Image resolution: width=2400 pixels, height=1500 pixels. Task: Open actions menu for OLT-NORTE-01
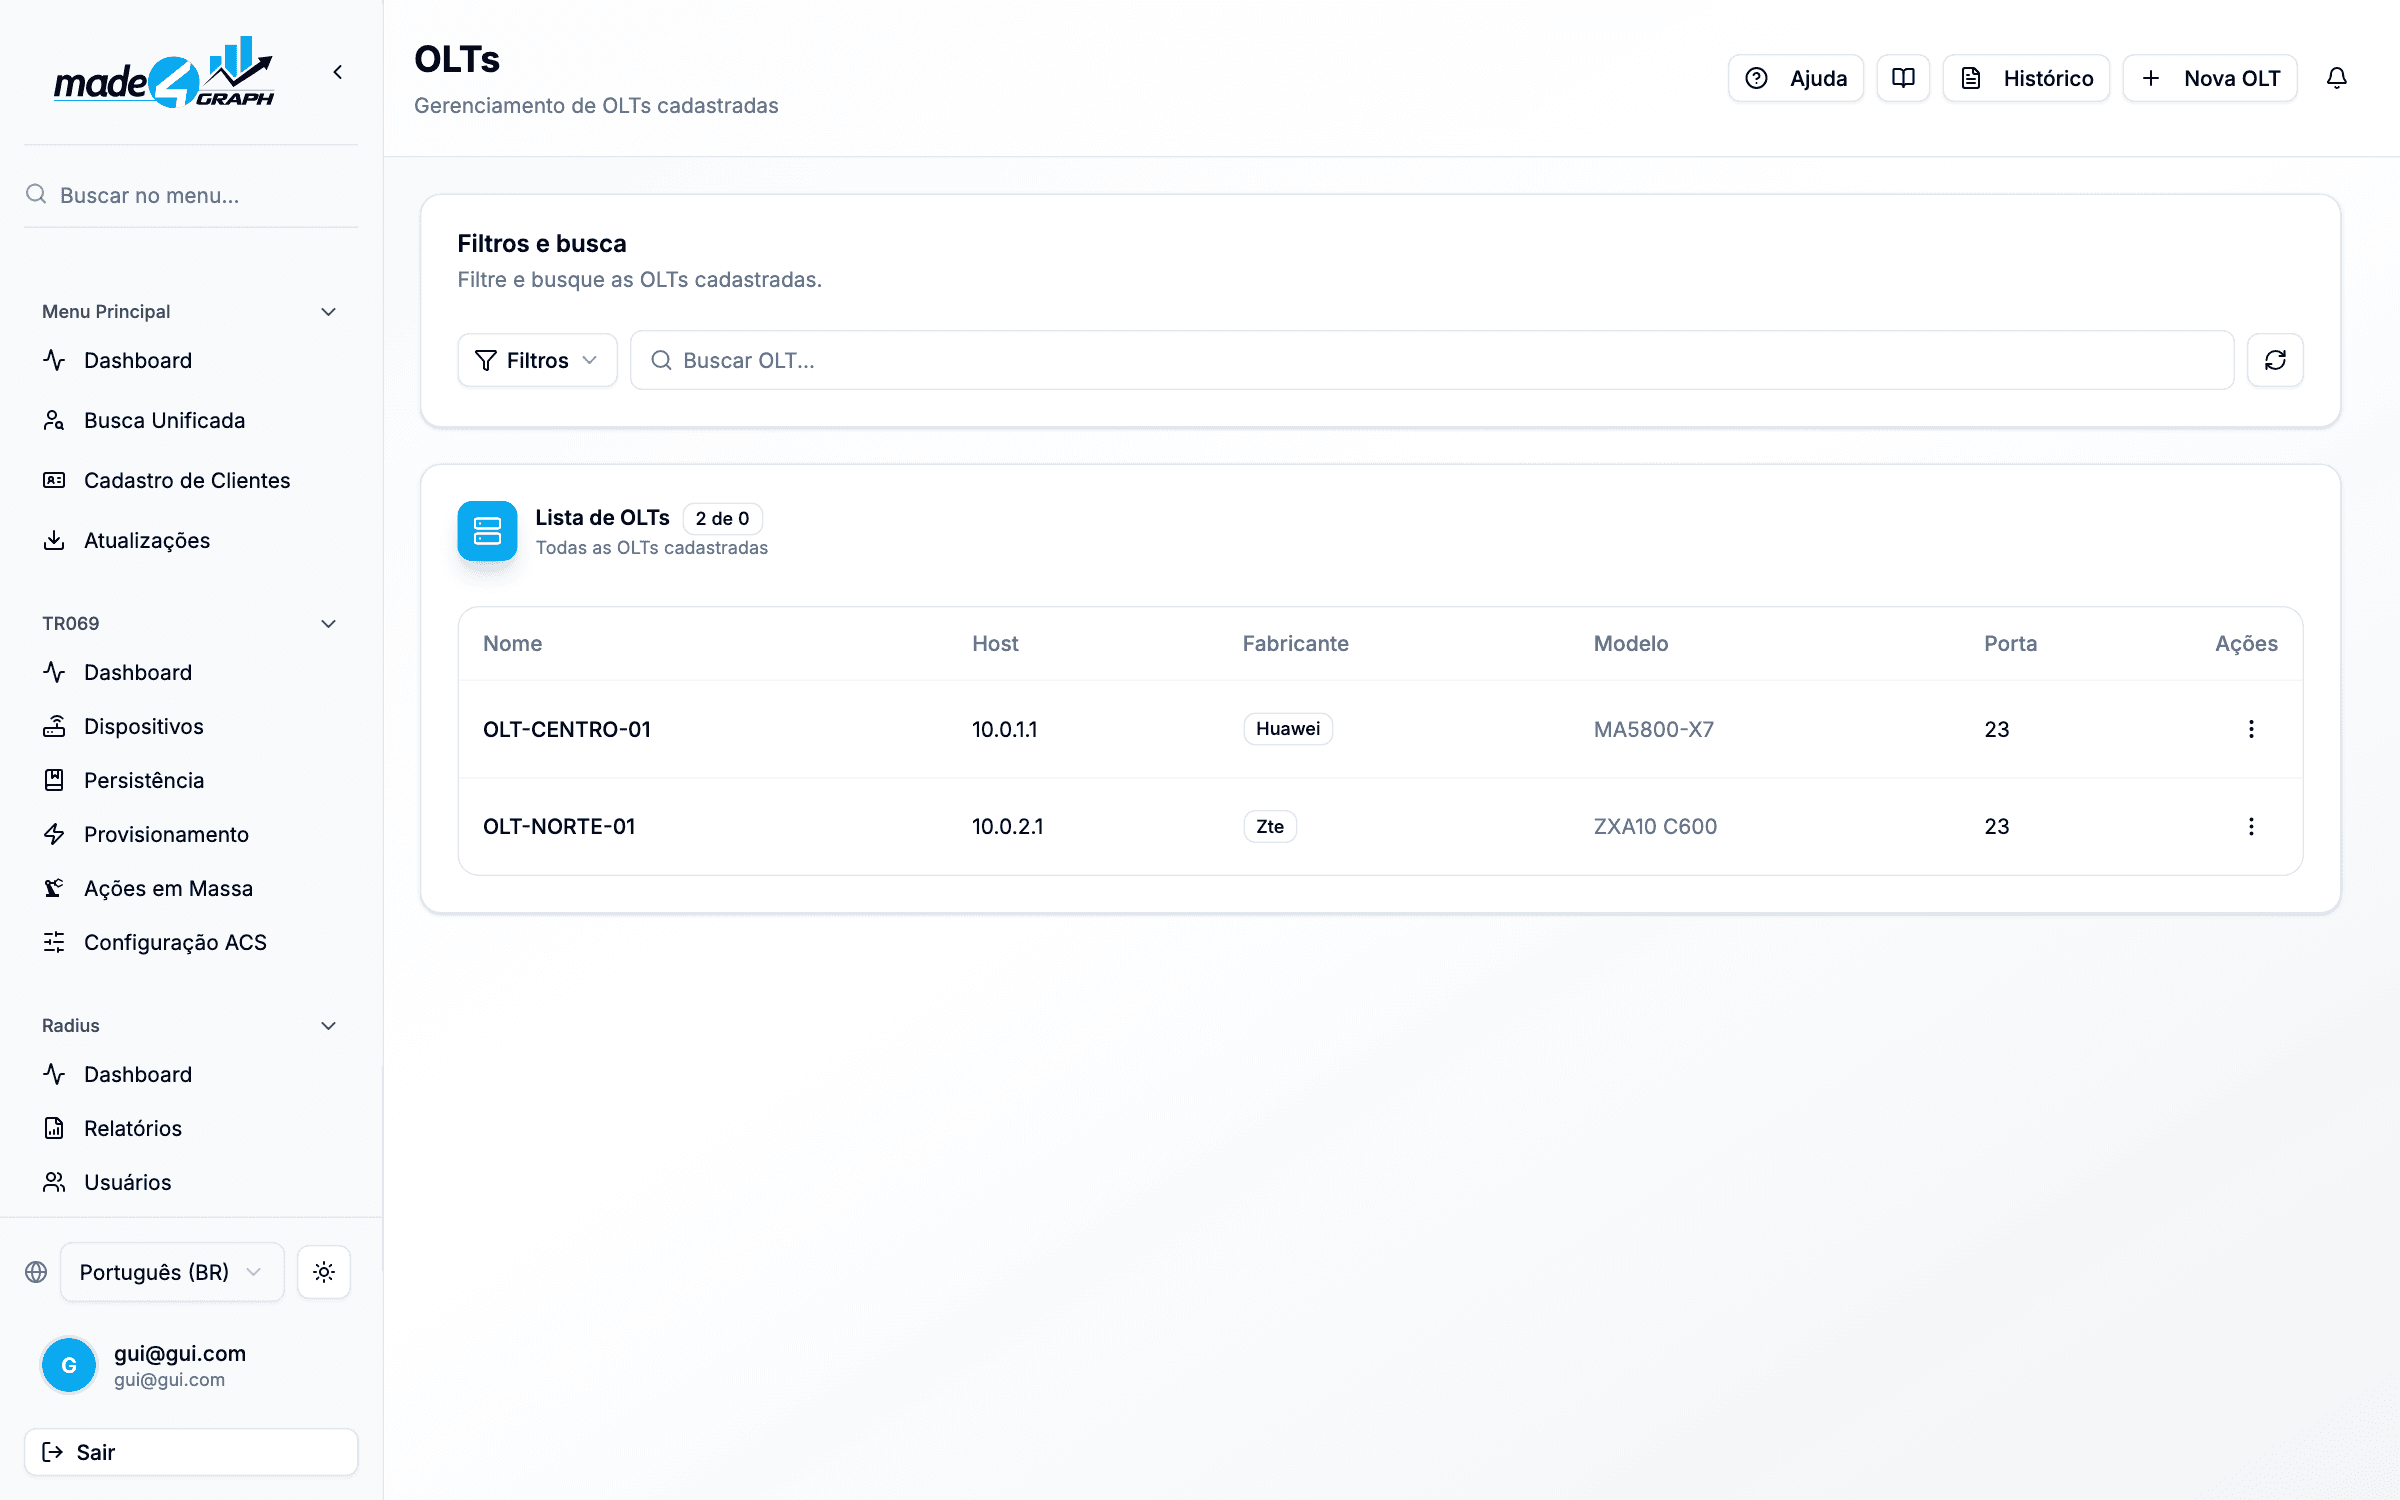pos(2251,826)
